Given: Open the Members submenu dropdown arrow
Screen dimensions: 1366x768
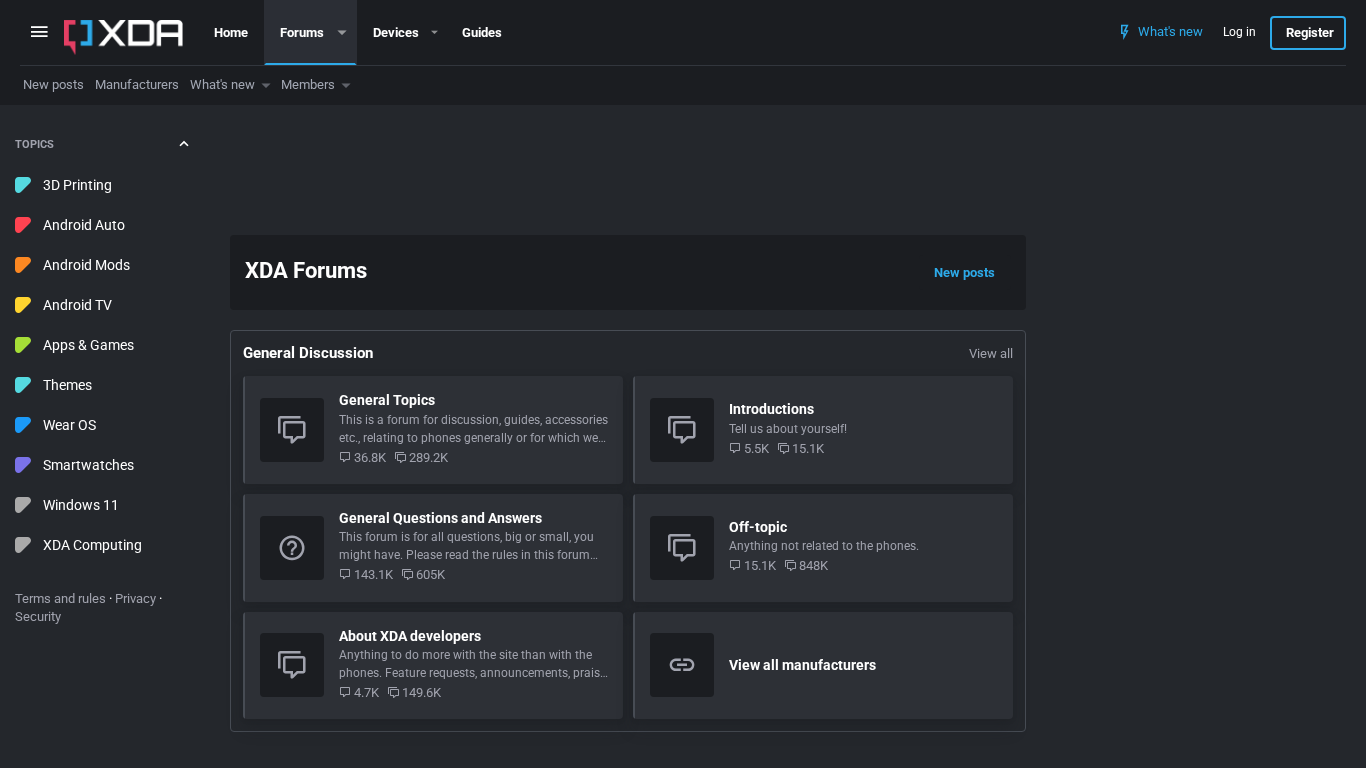Looking at the screenshot, I should point(346,86).
